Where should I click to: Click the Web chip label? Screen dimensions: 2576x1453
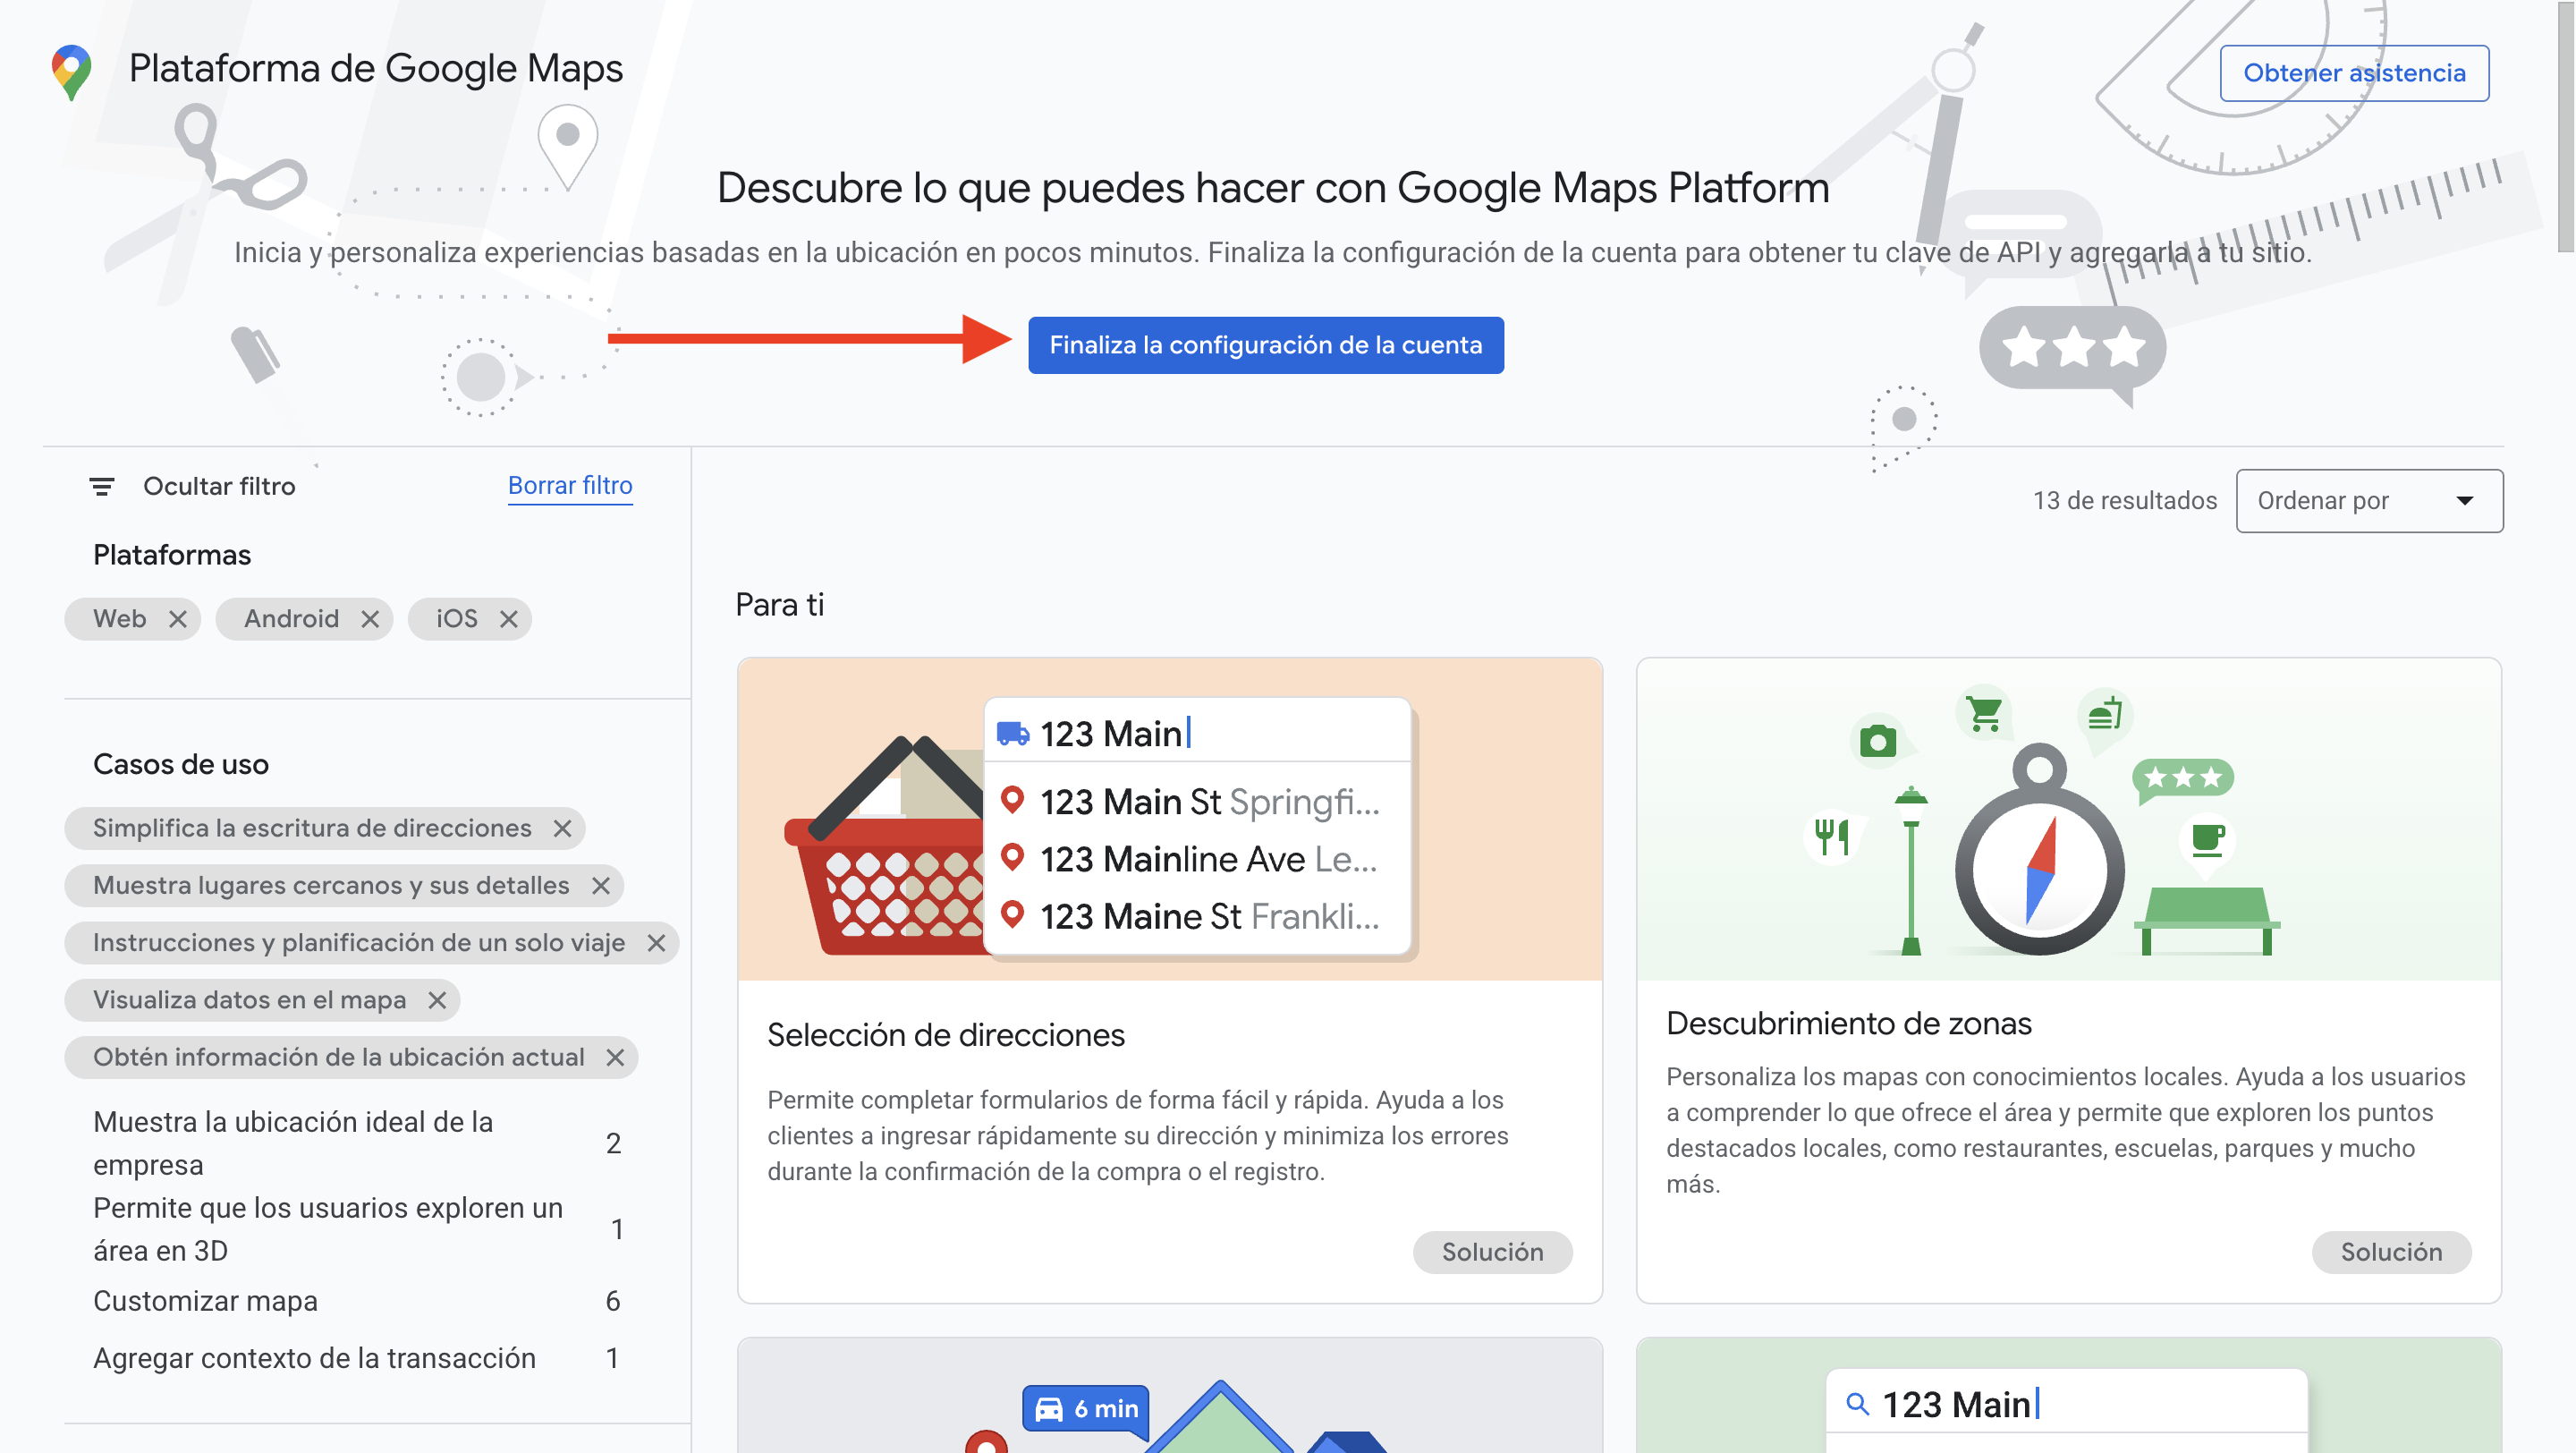(x=120, y=619)
